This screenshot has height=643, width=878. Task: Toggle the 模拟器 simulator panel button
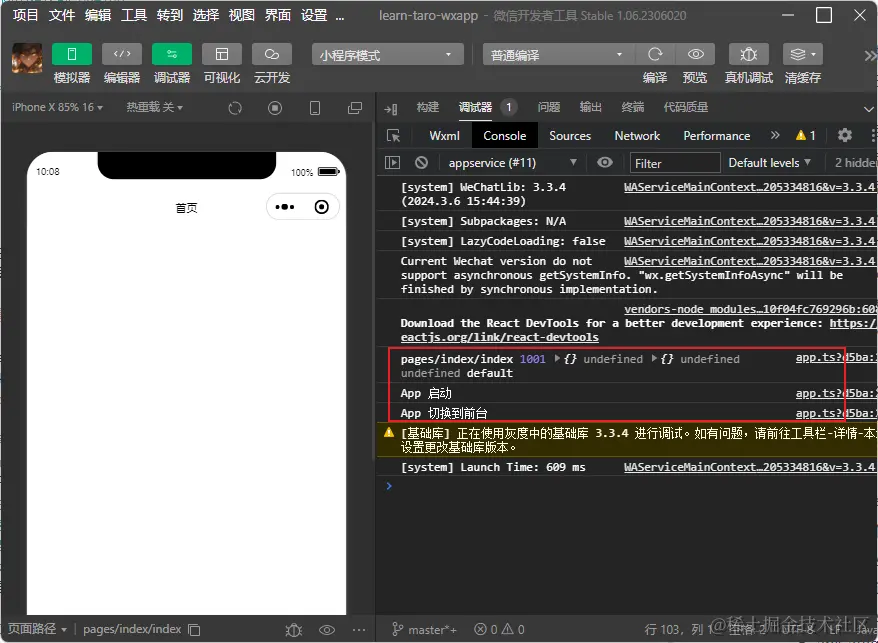(x=71, y=54)
